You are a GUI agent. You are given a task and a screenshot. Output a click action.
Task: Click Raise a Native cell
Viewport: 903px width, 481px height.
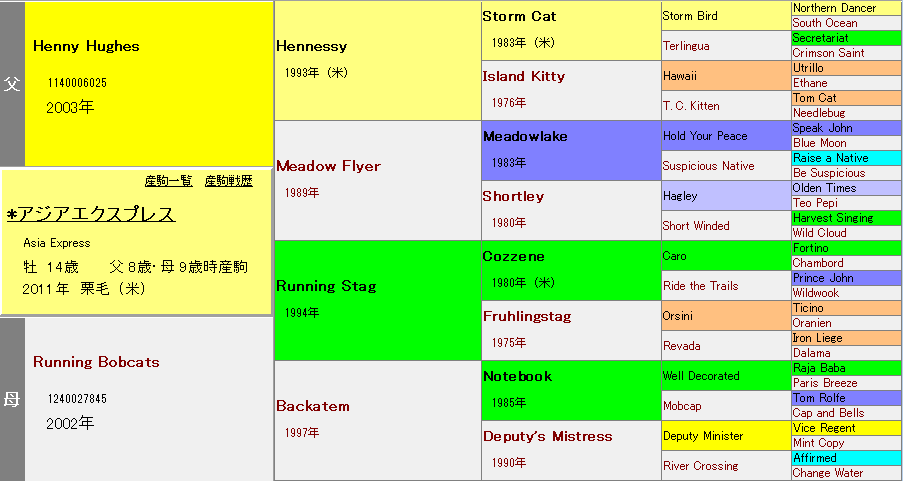click(x=830, y=158)
